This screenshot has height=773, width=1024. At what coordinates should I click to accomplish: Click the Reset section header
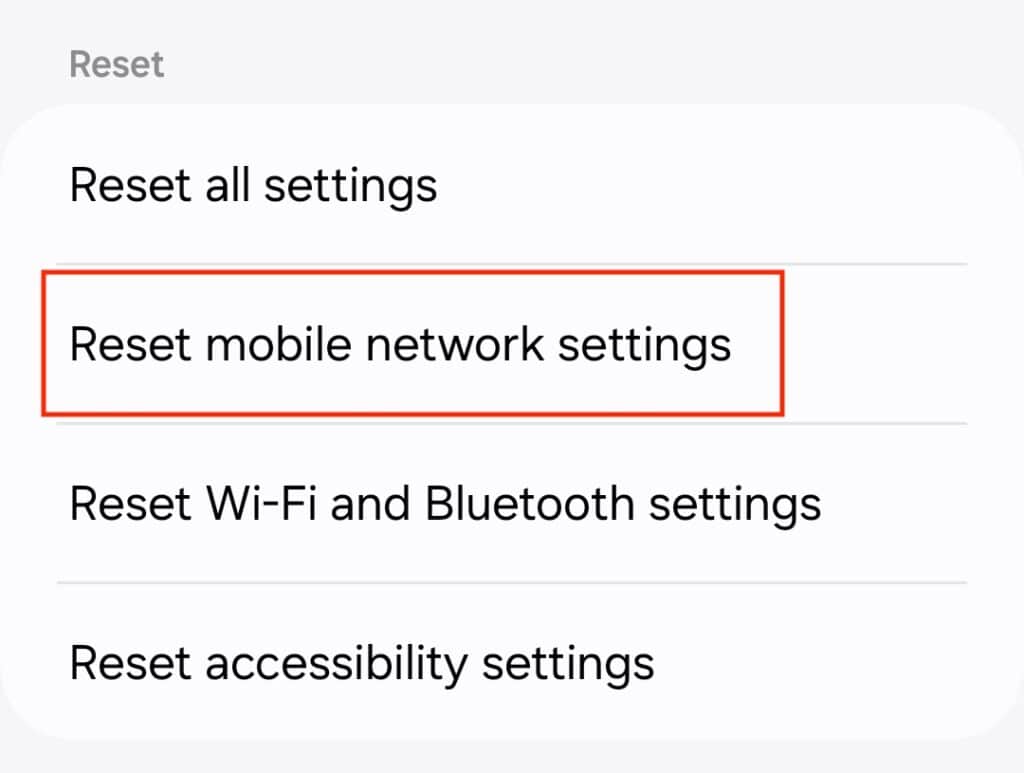click(115, 63)
